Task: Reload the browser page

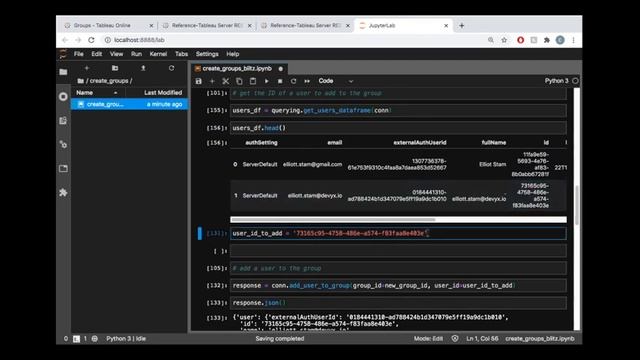Action: (91, 40)
